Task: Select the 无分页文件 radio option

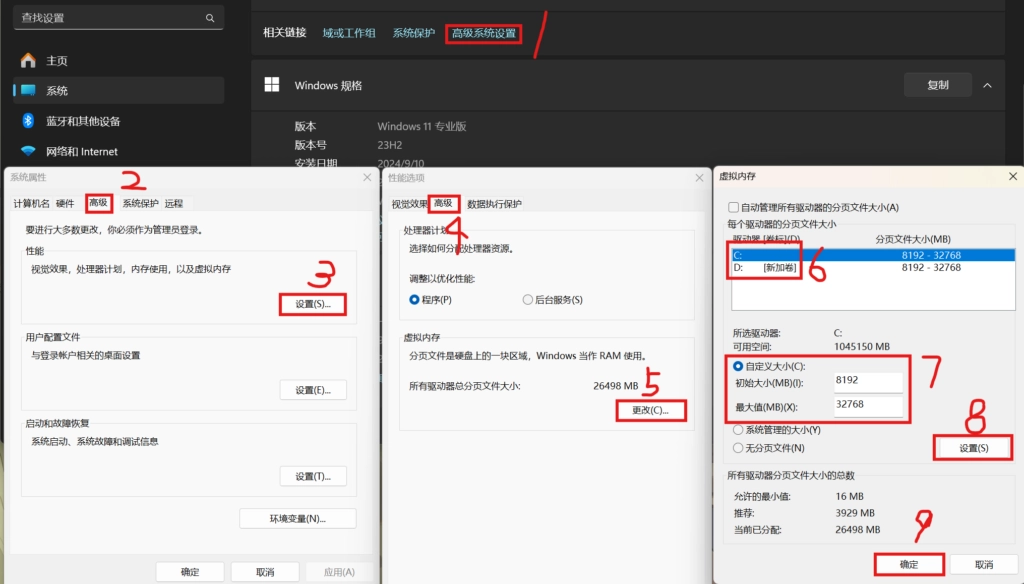Action: [x=738, y=448]
